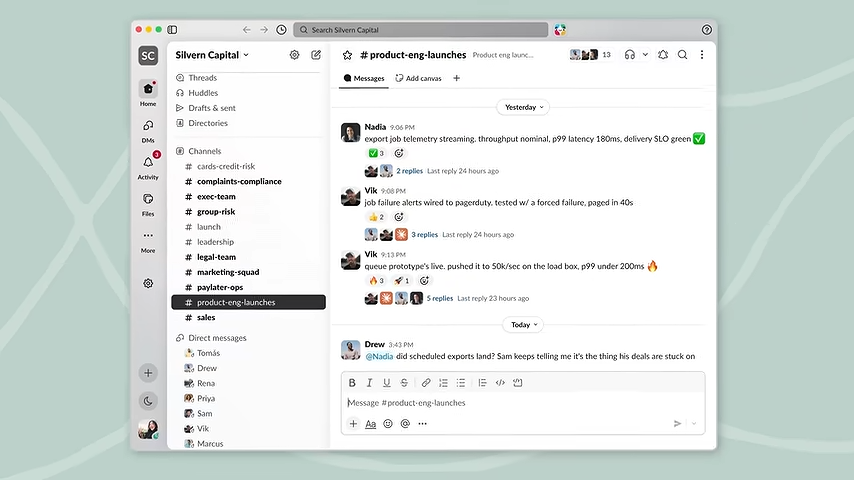Search within the channel magnifier icon
Image resolution: width=854 pixels, height=480 pixels.
click(x=682, y=54)
